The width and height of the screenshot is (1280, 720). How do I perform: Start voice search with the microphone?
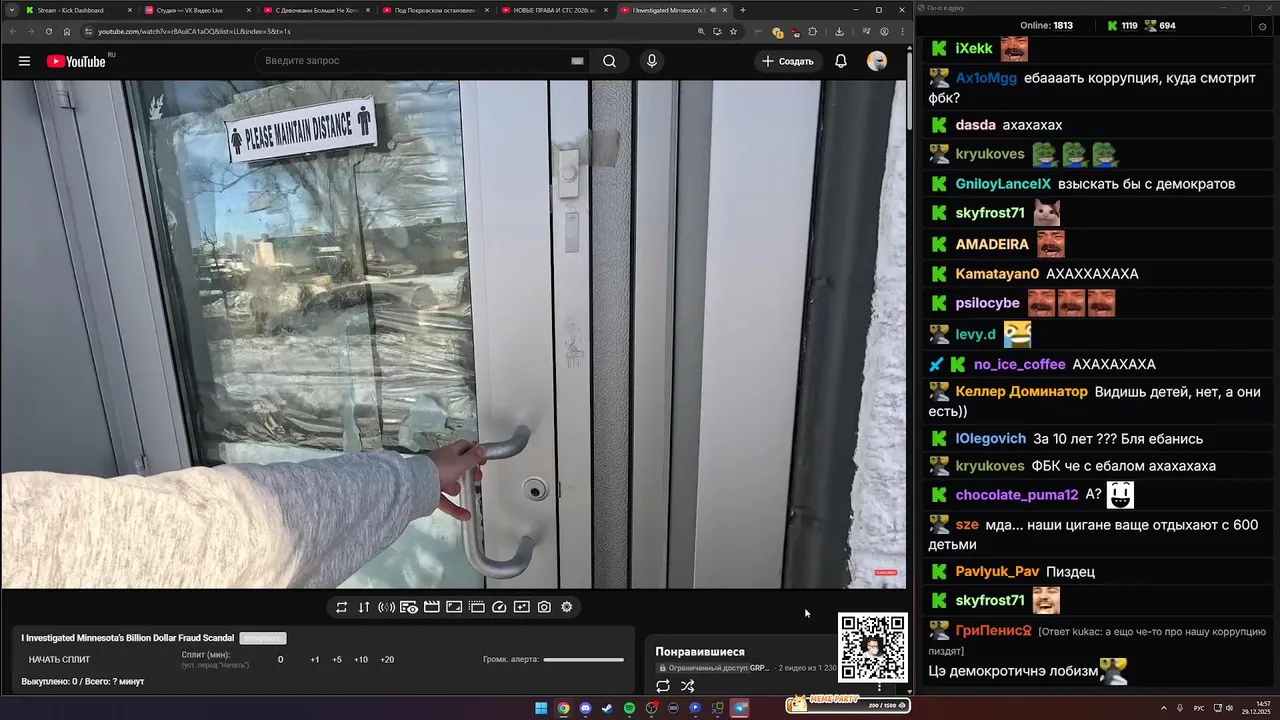(652, 61)
